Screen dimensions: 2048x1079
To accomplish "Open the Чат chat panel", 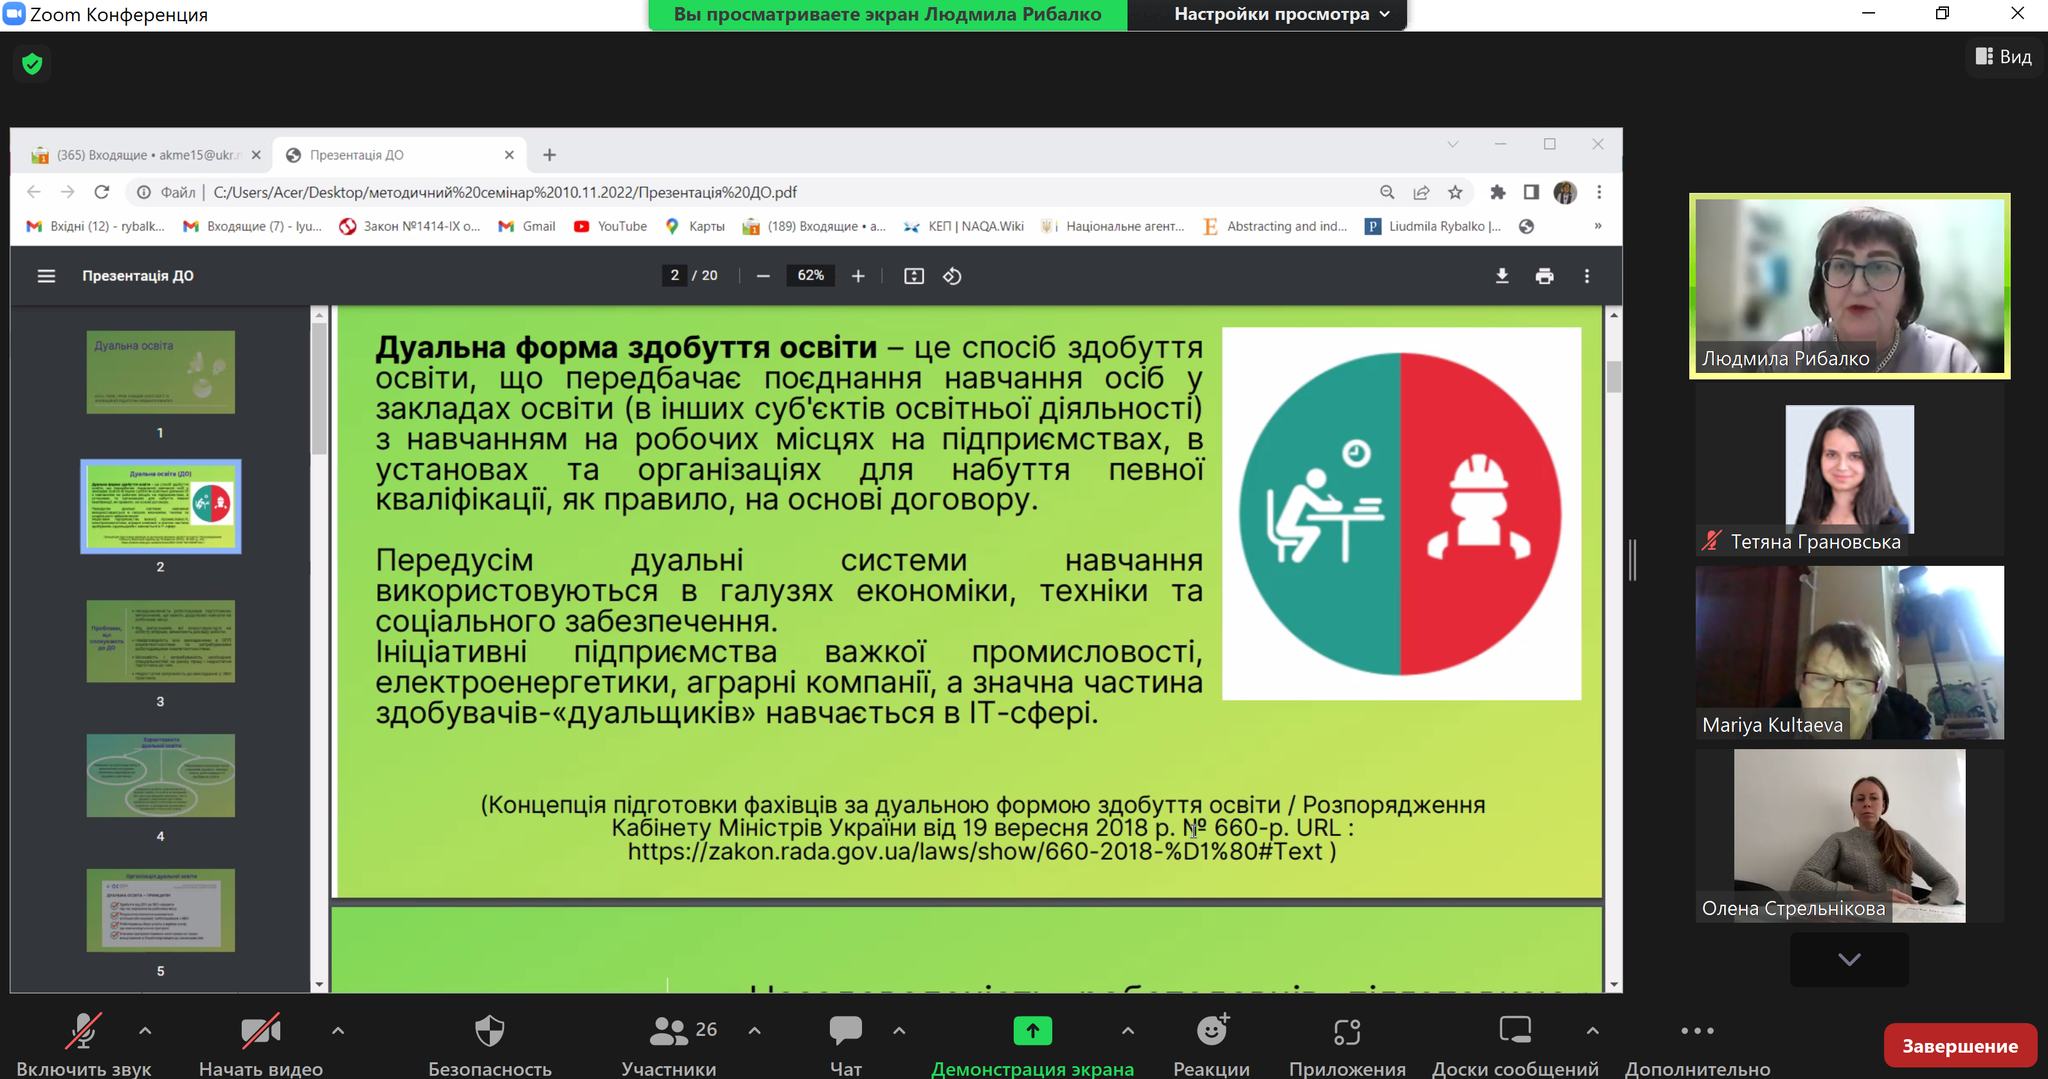I will coord(846,1045).
